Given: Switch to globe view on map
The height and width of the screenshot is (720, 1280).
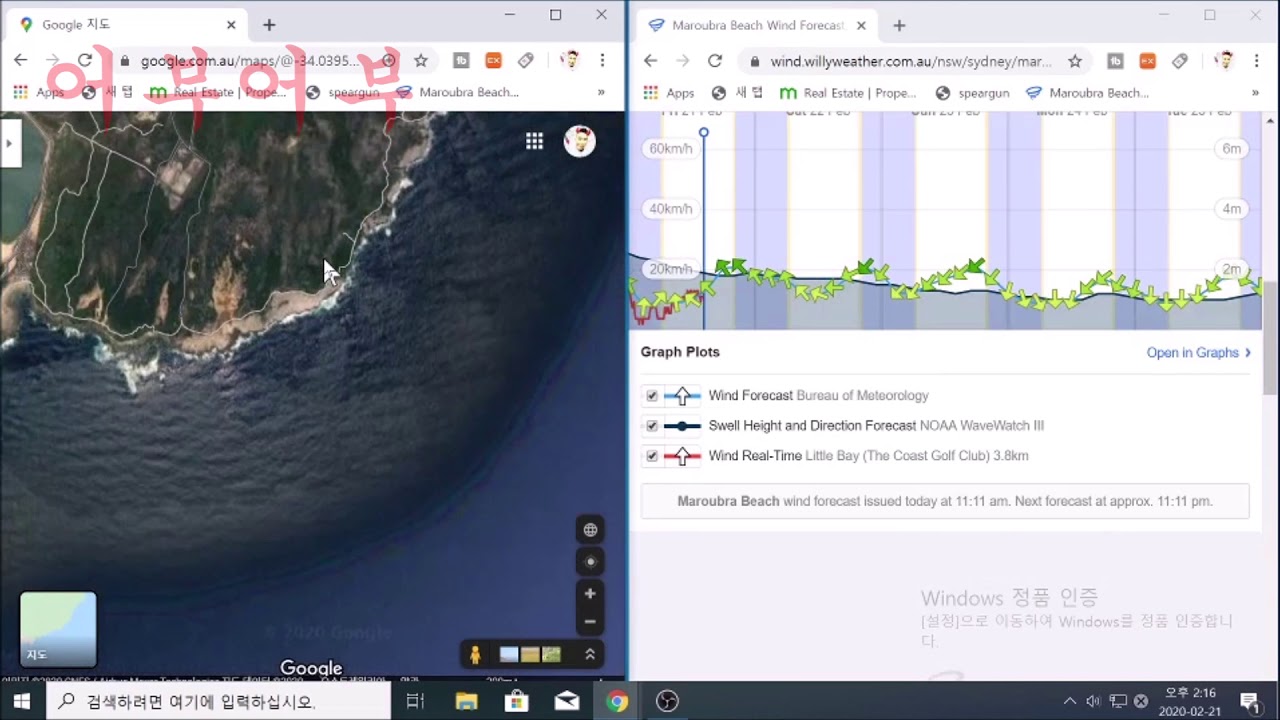Looking at the screenshot, I should [x=590, y=530].
